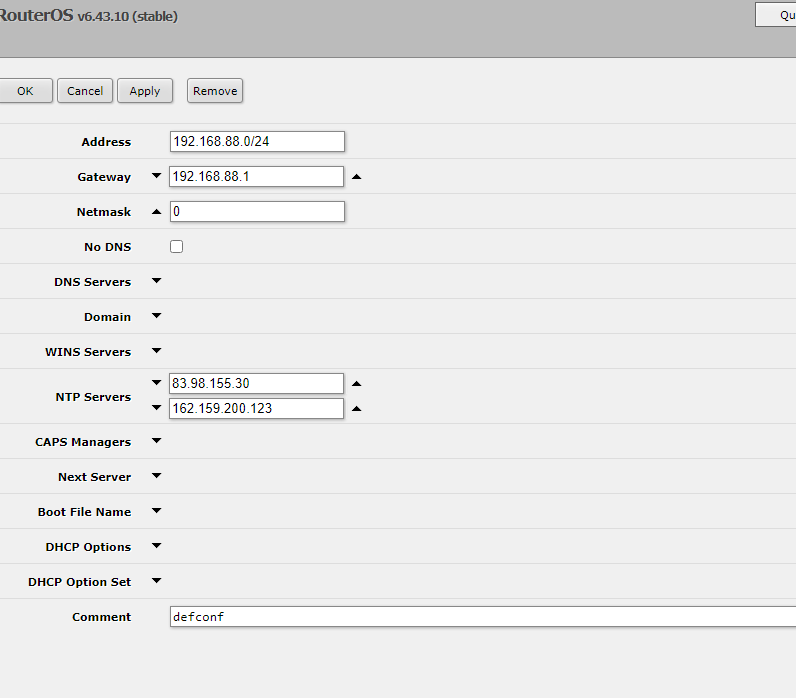
Task: Expand the Boot File Name field
Action: [x=156, y=512]
